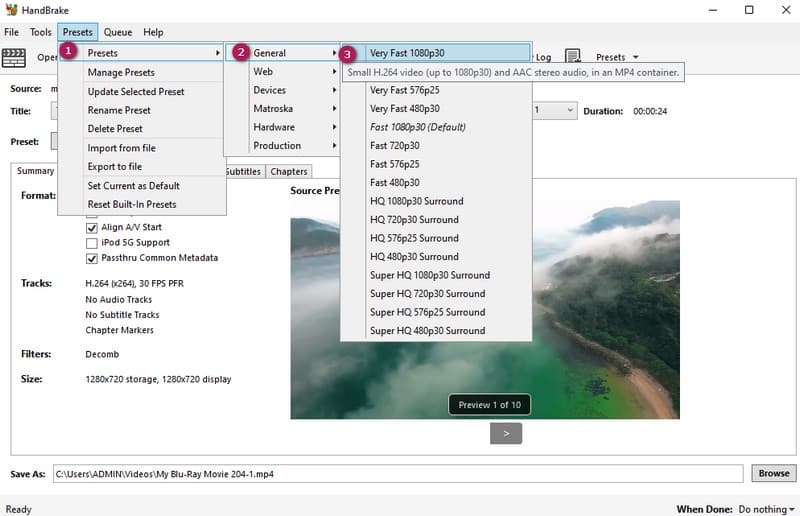This screenshot has width=800, height=516.
Task: Click the Ready status text
Action: click(x=18, y=509)
